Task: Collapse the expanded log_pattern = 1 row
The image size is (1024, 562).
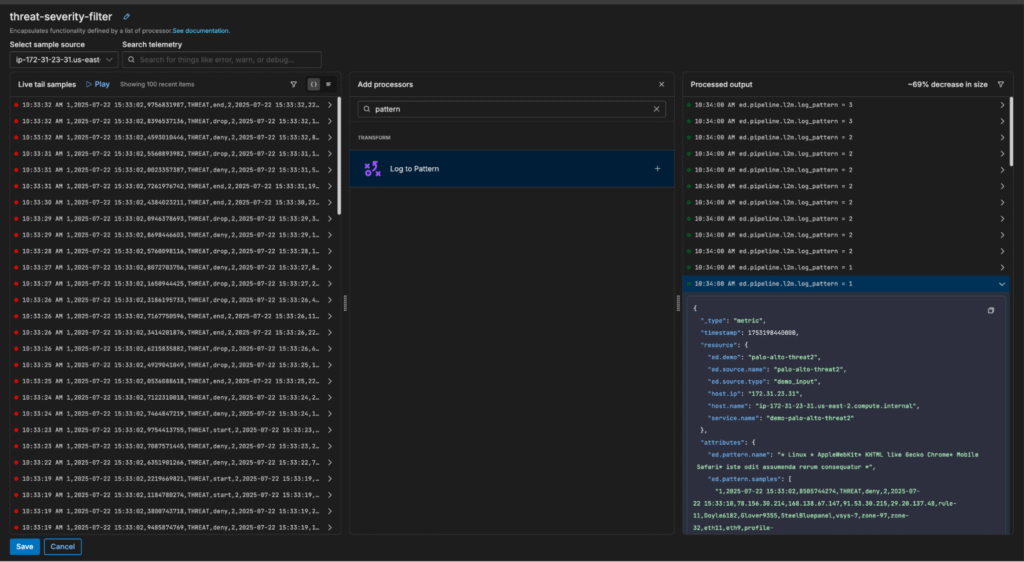Action: pos(1002,285)
